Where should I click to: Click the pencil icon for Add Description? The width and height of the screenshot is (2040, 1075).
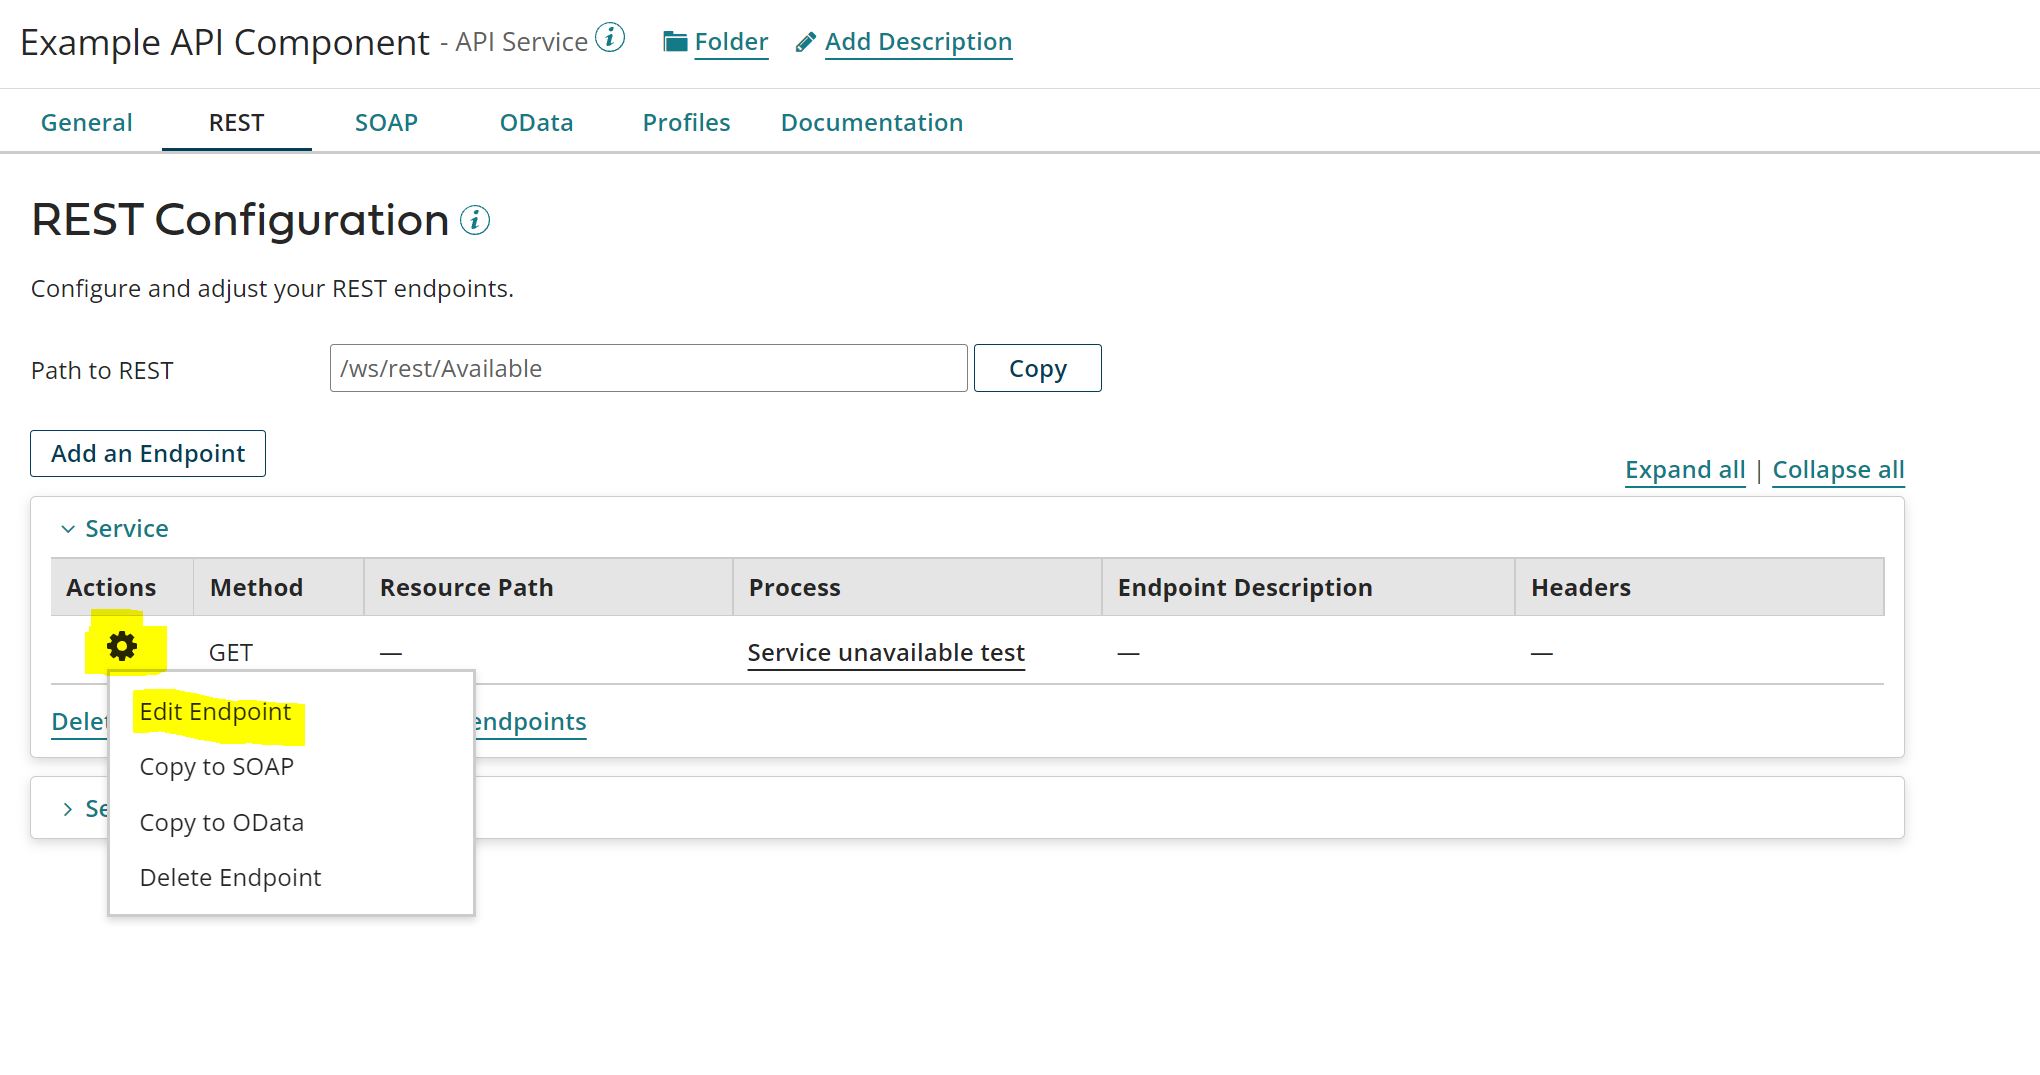pyautogui.click(x=806, y=43)
